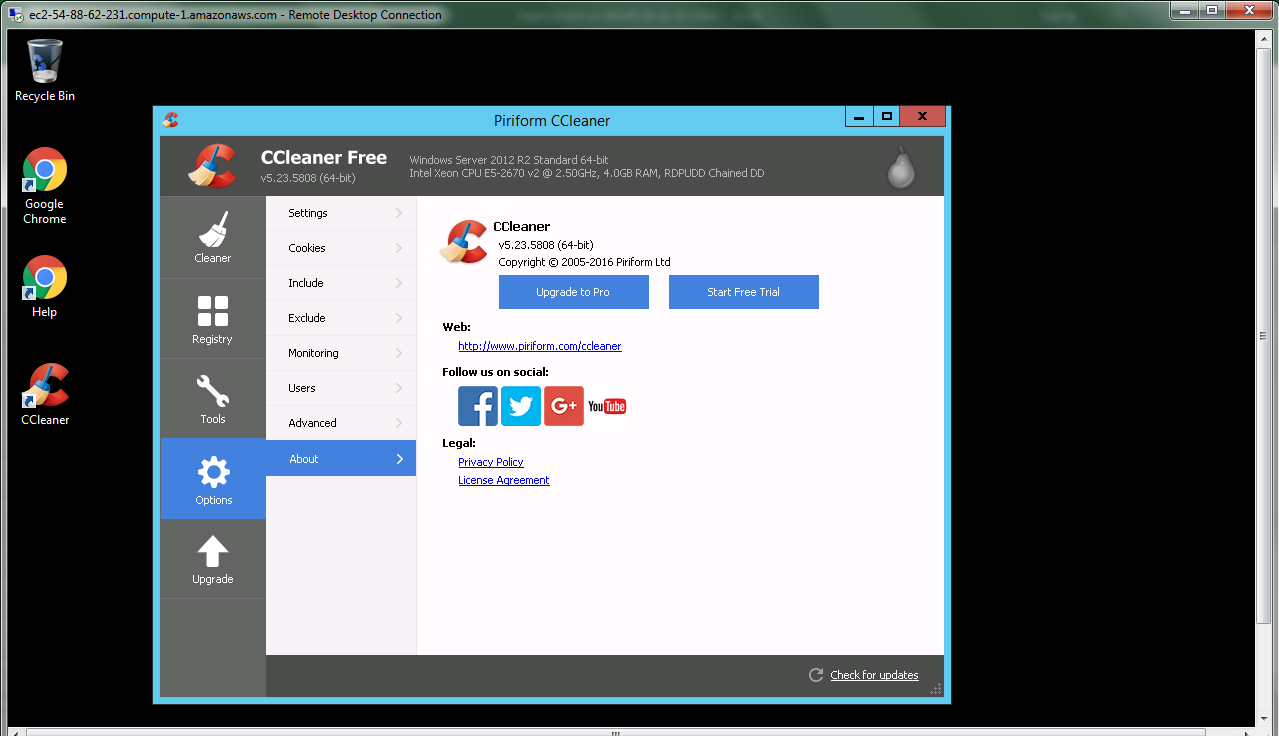Select the Monitoring menu entry

(x=341, y=353)
